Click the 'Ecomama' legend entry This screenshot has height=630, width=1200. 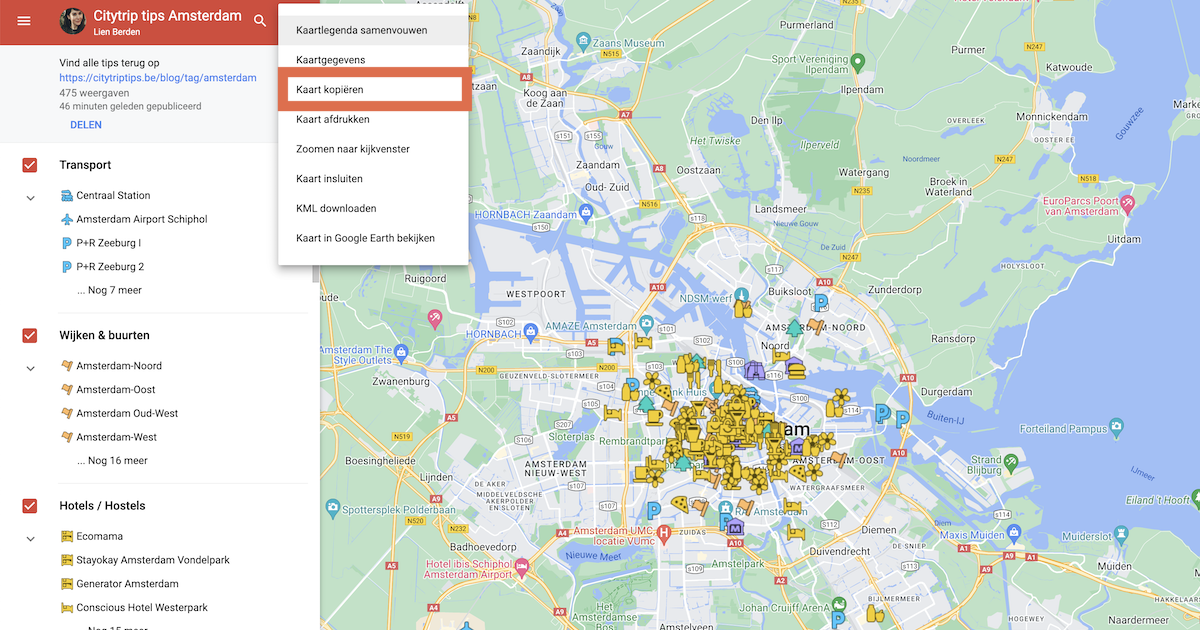point(100,536)
